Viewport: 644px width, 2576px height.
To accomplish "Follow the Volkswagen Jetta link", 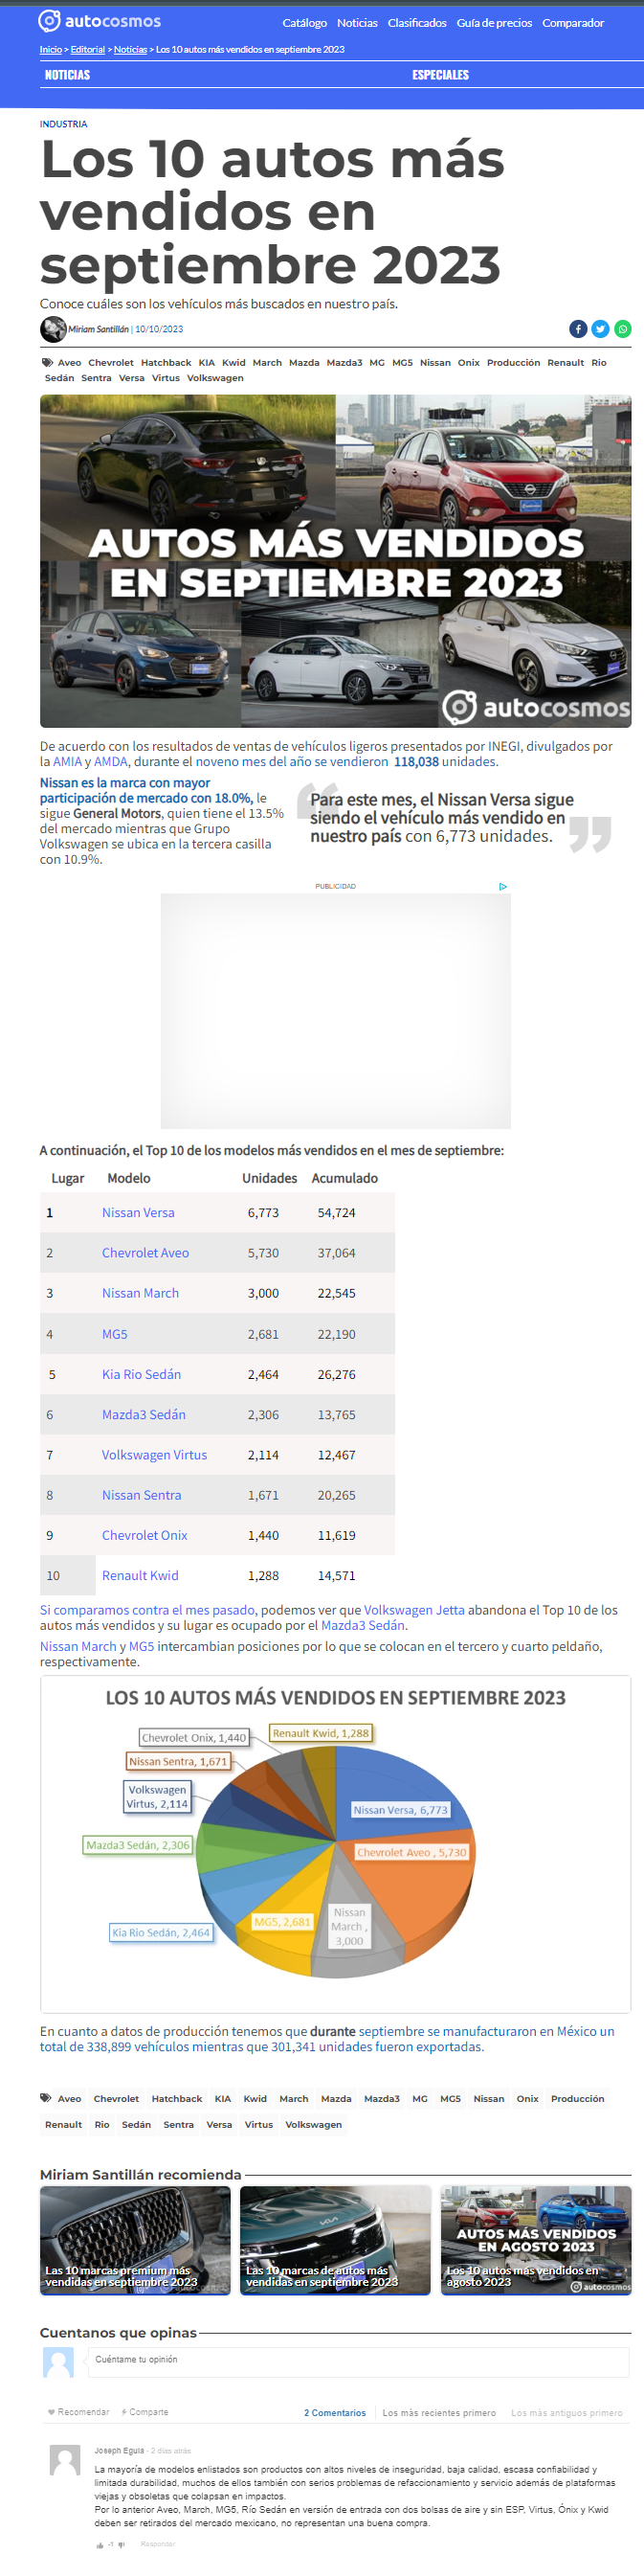I will (x=414, y=1610).
